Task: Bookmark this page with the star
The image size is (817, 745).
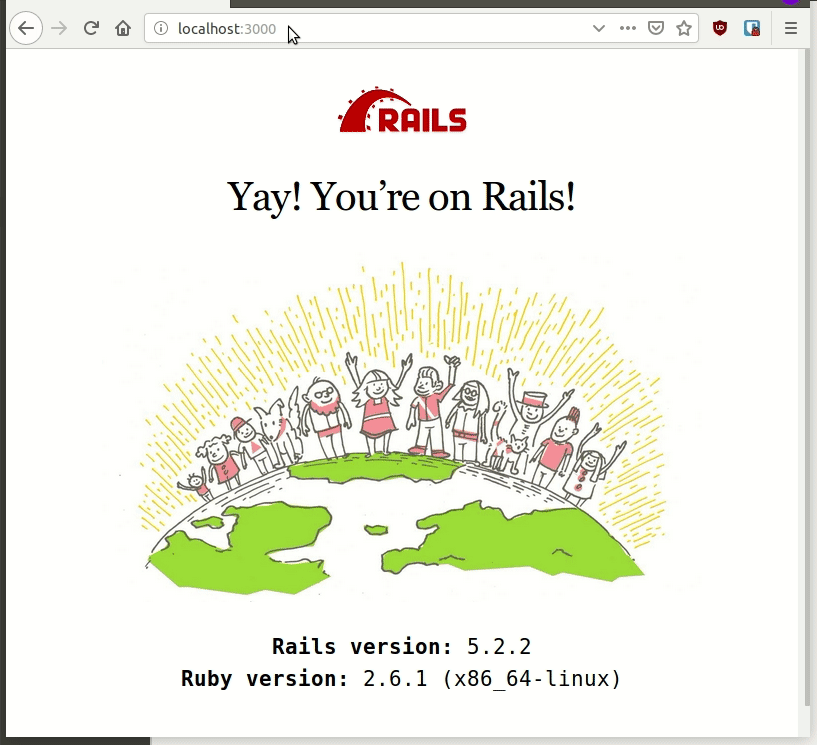Action: pyautogui.click(x=684, y=28)
